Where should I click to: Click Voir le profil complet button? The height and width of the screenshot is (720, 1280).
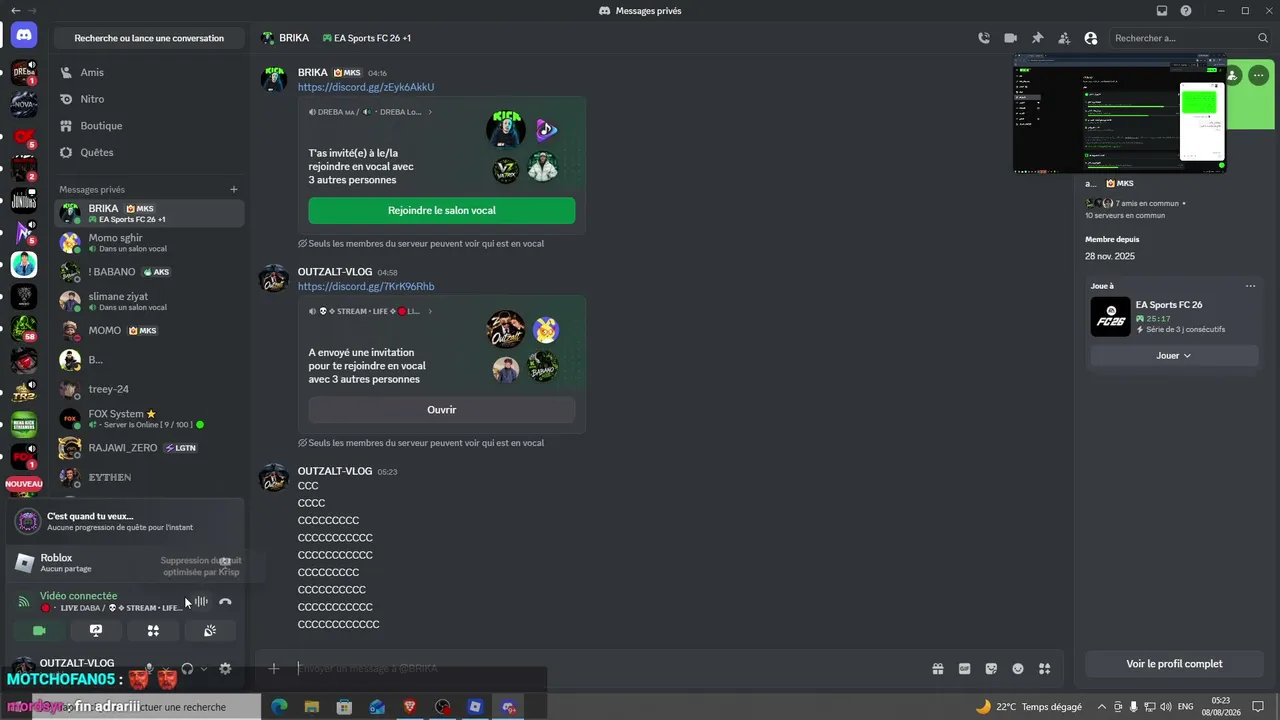pyautogui.click(x=1174, y=664)
